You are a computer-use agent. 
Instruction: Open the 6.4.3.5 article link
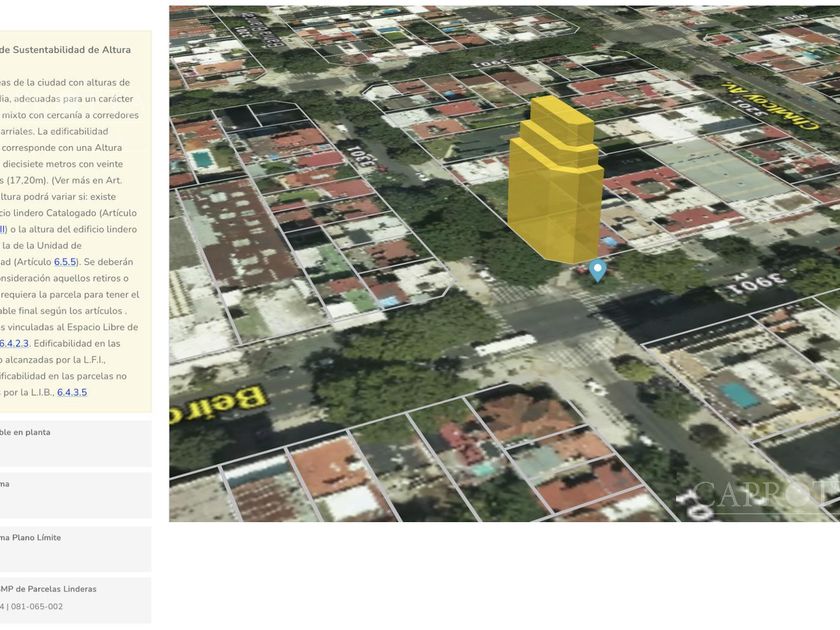point(72,392)
